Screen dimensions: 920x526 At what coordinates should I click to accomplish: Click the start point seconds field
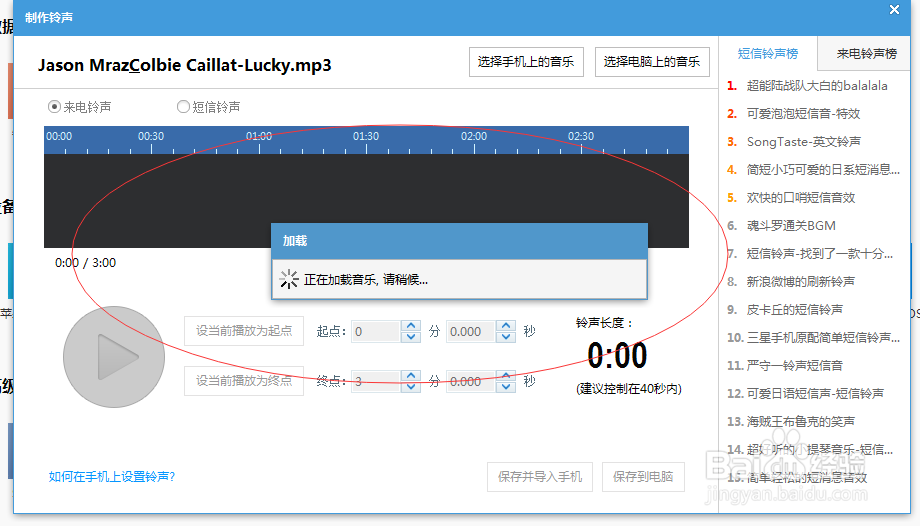(471, 332)
